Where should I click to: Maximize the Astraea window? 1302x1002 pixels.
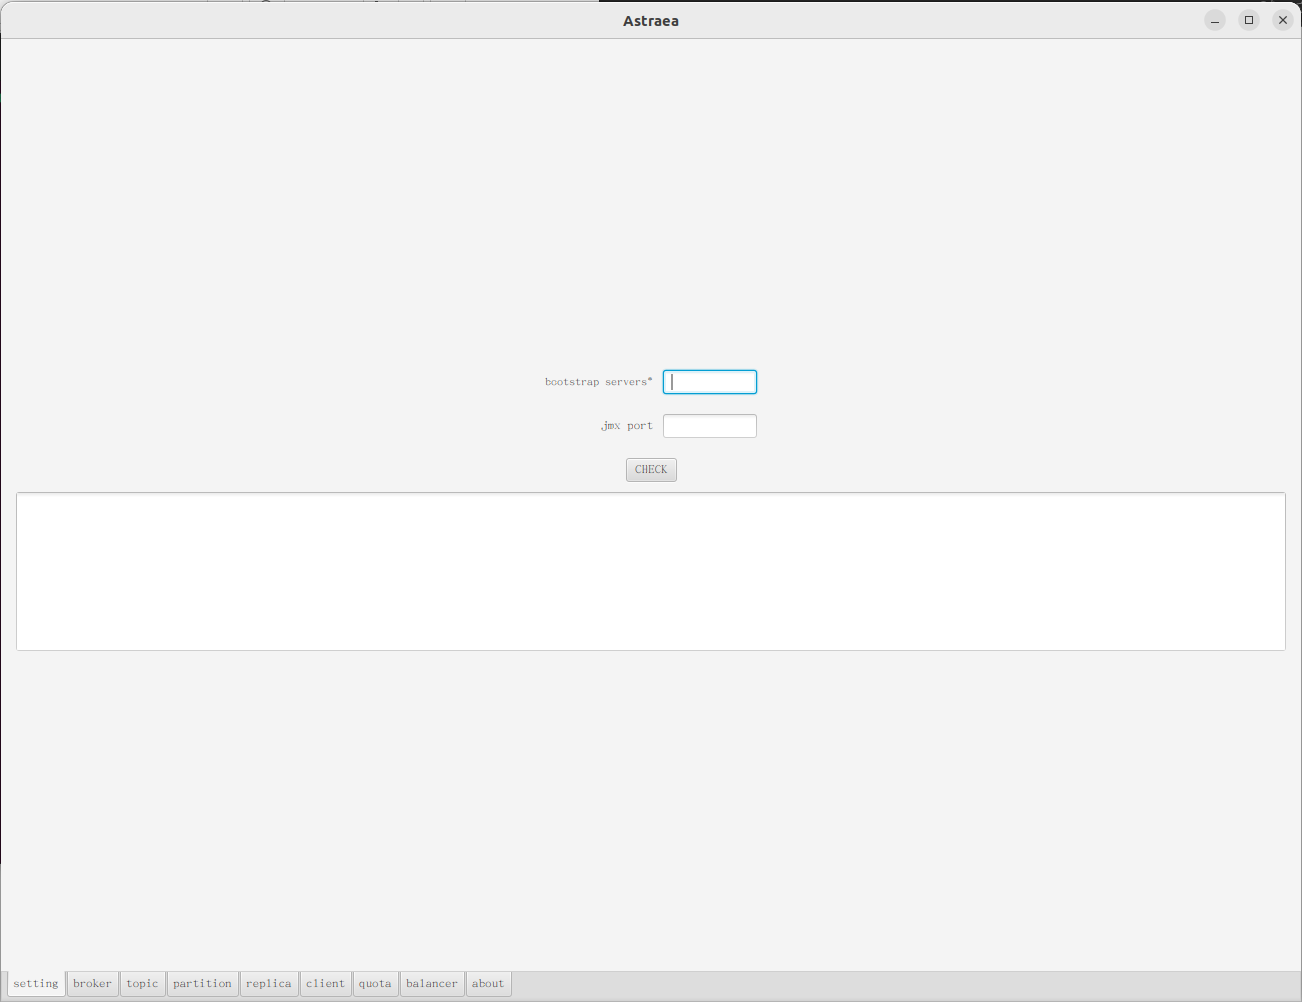1248,20
